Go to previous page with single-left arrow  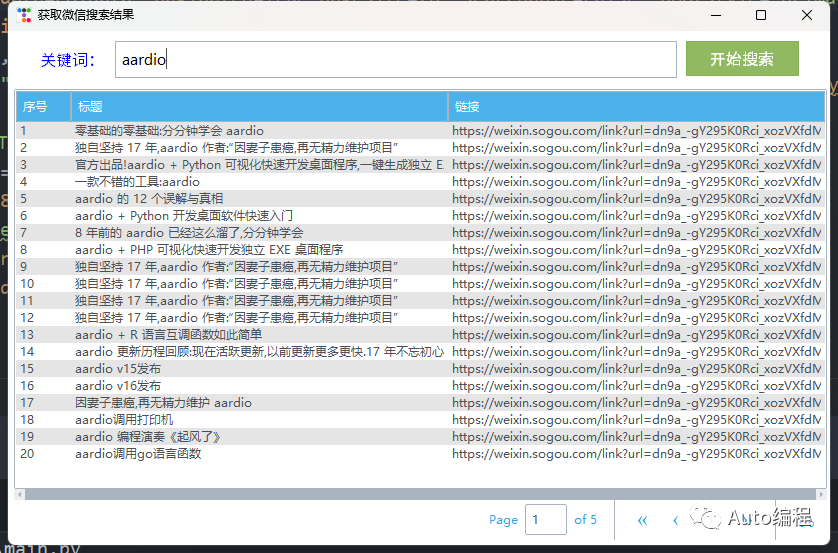[676, 520]
